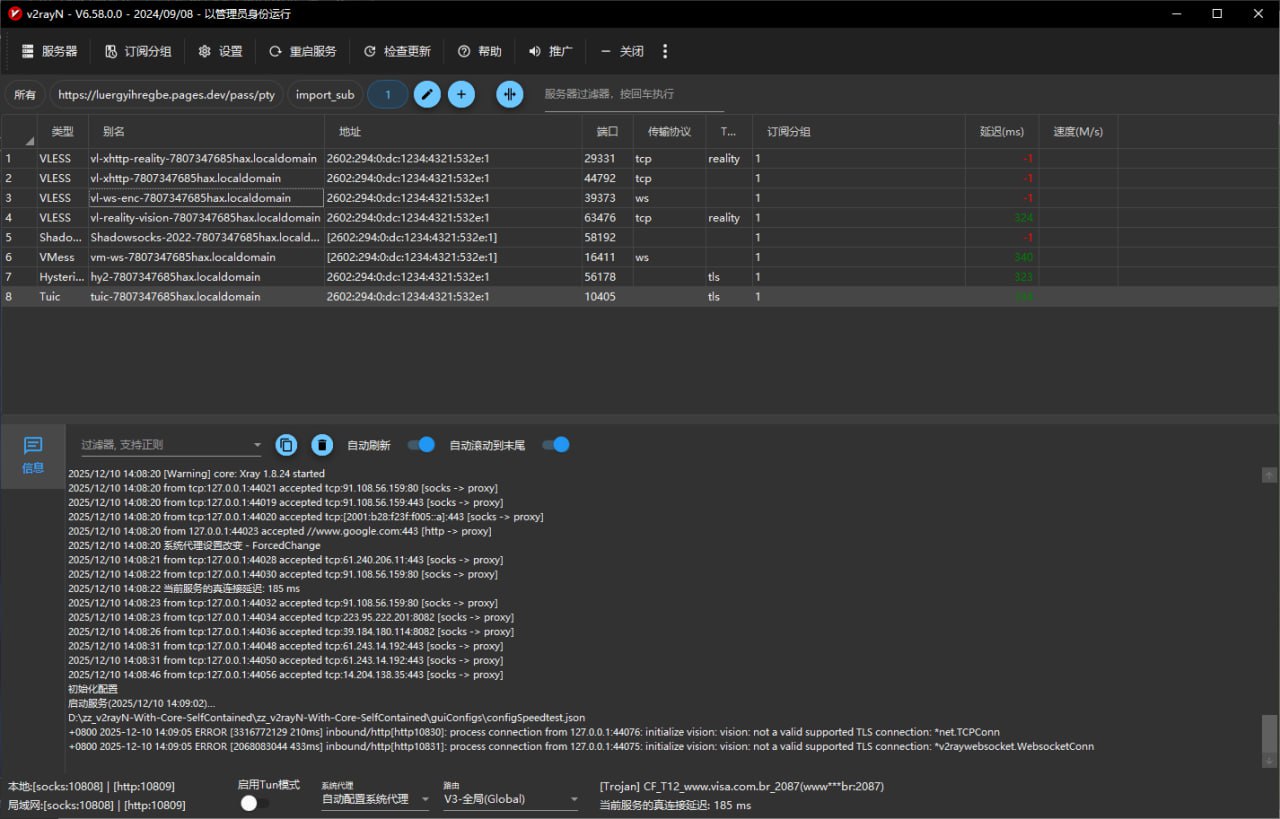The height and width of the screenshot is (819, 1280).
Task: Click the 检查更新 check update button
Action: click(397, 51)
